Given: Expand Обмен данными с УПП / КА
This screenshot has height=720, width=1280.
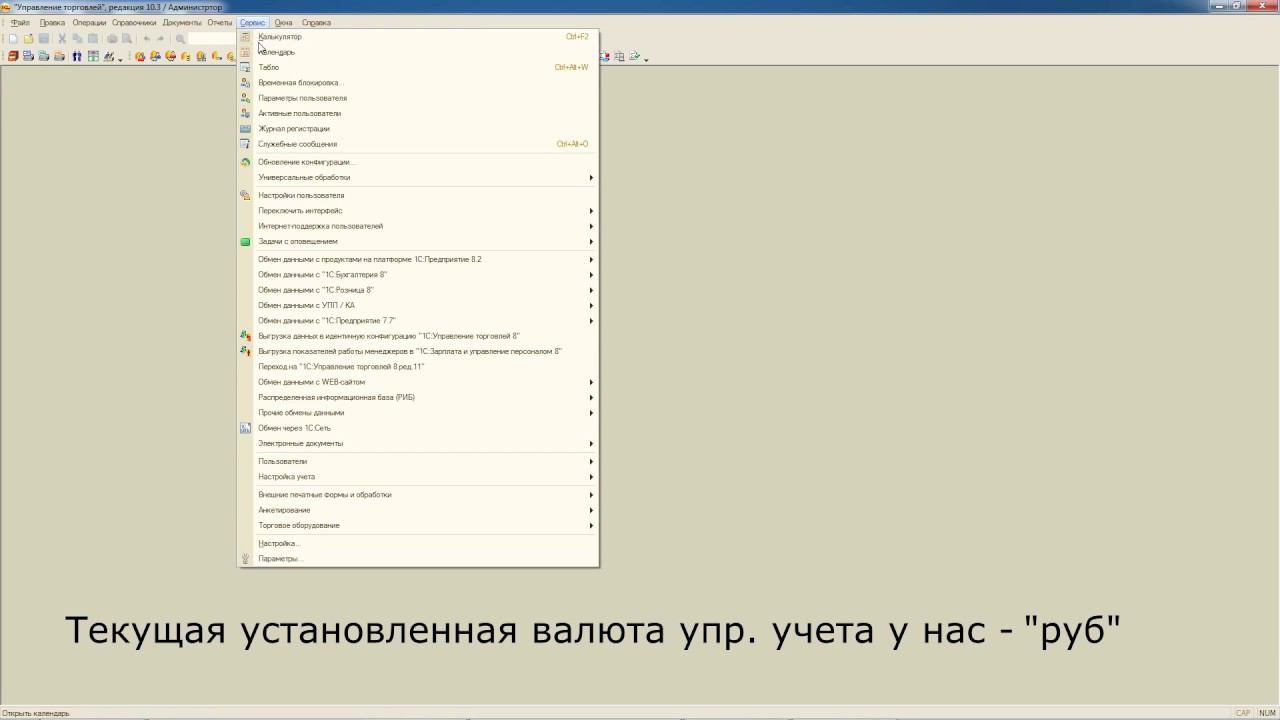Looking at the screenshot, I should 418,305.
